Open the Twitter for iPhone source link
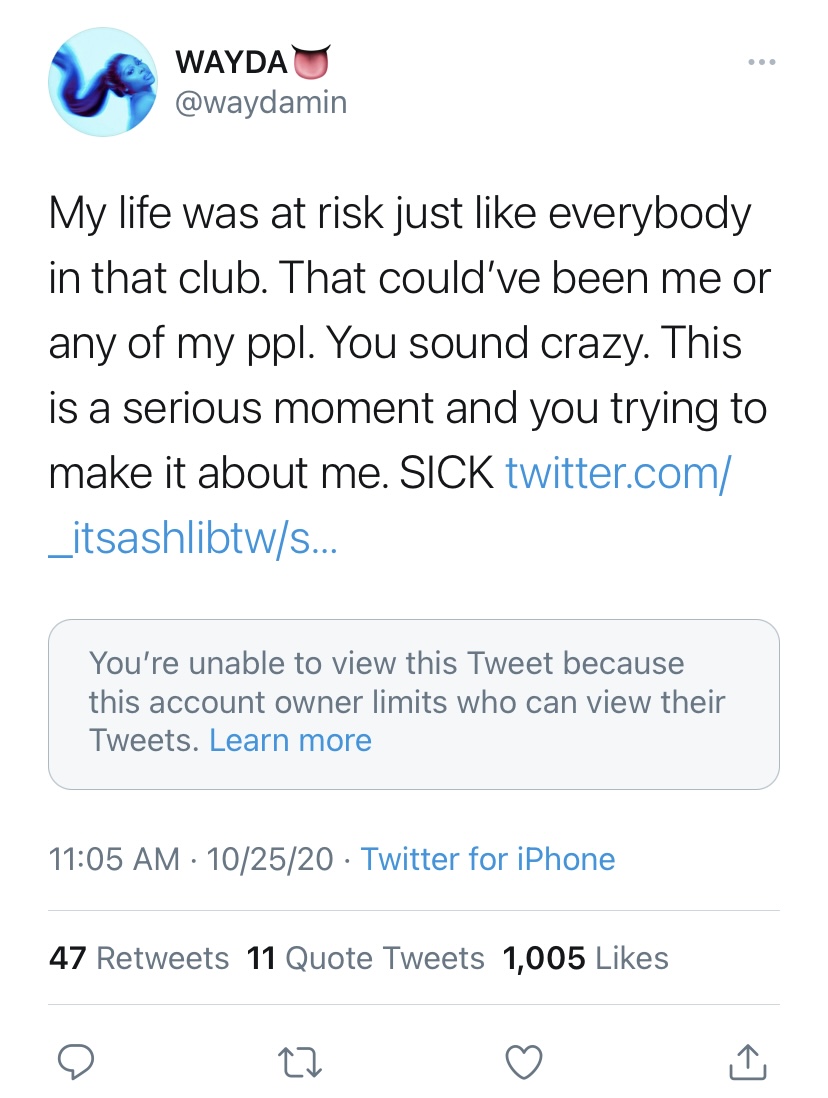The width and height of the screenshot is (828, 1098). click(x=487, y=859)
